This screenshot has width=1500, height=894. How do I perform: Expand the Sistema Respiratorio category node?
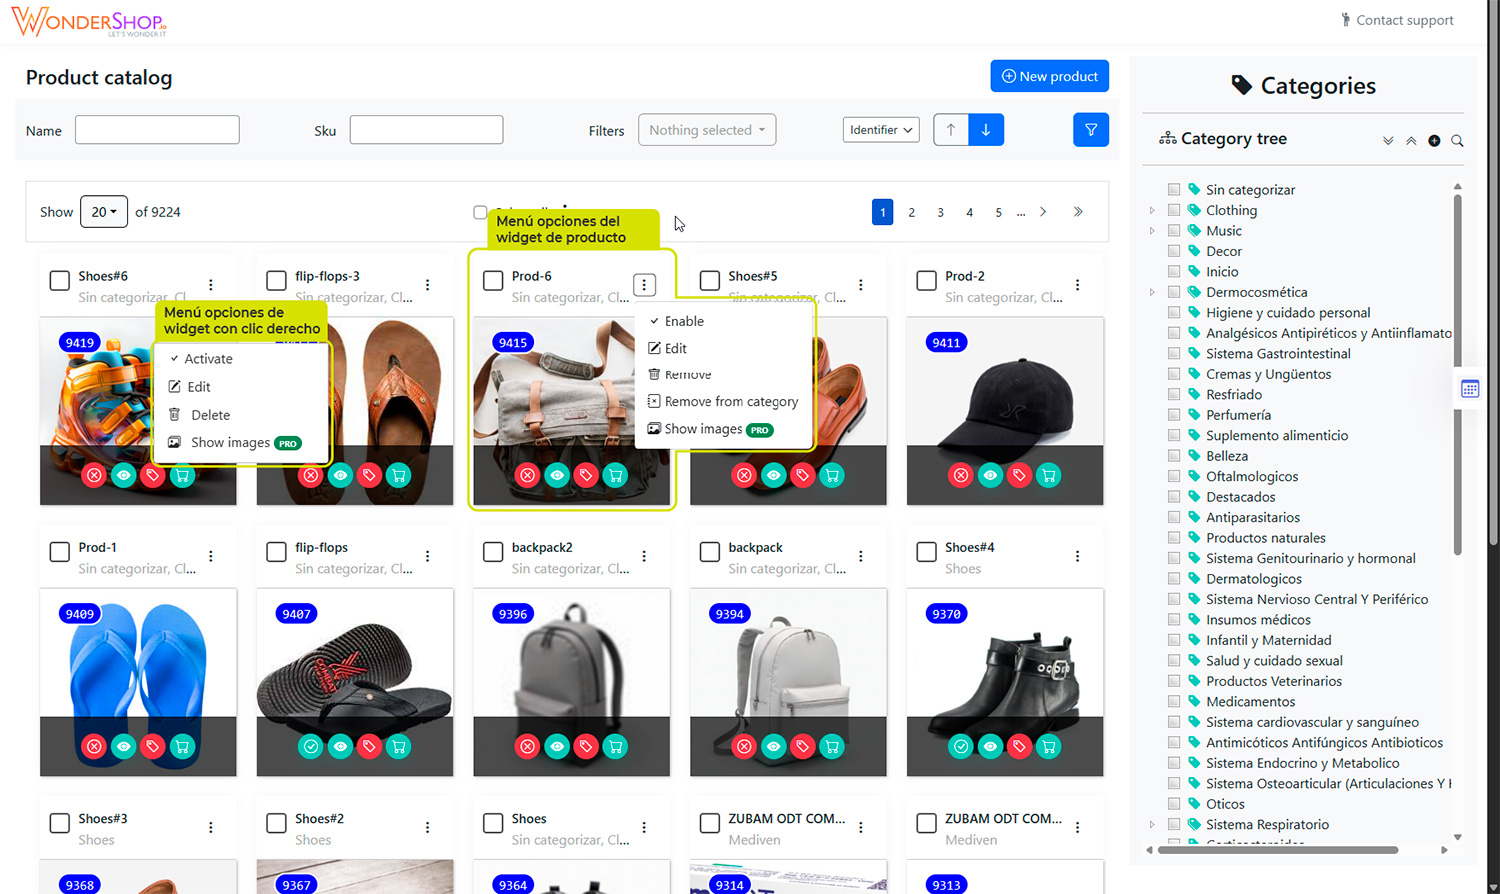(1152, 825)
